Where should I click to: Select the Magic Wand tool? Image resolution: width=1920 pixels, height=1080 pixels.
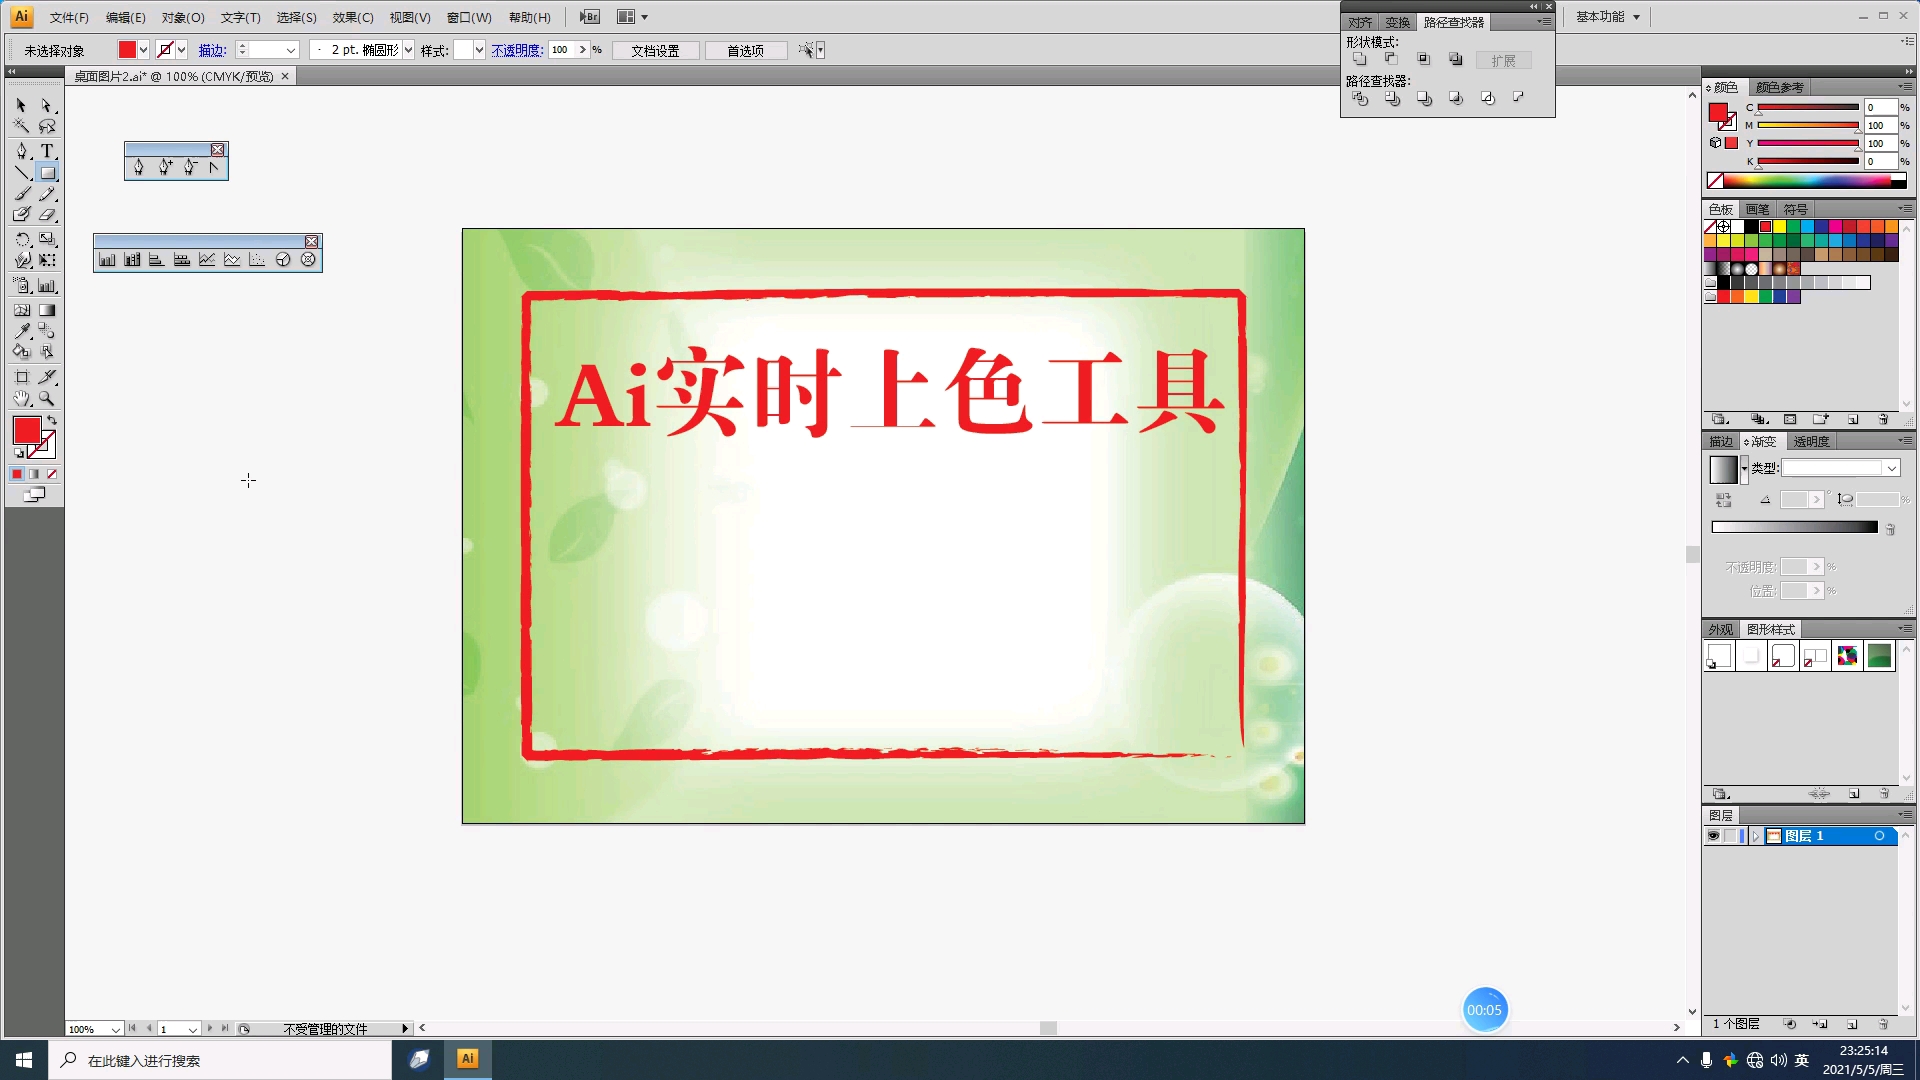(21, 126)
